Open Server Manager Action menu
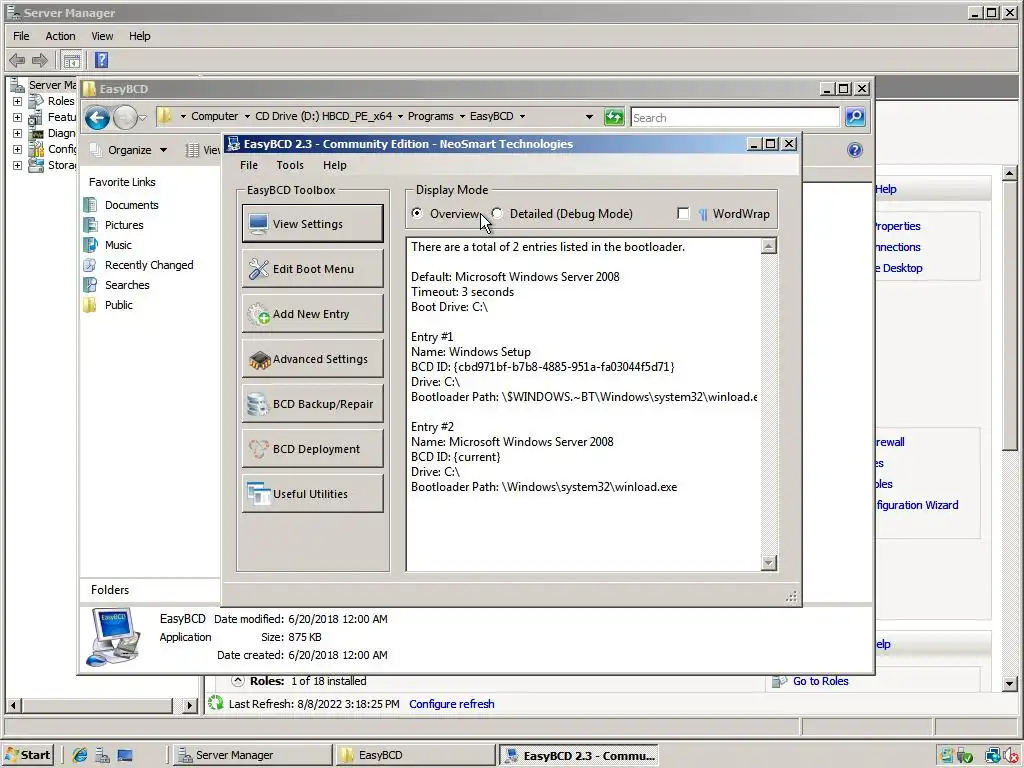The image size is (1024, 768). tap(60, 36)
